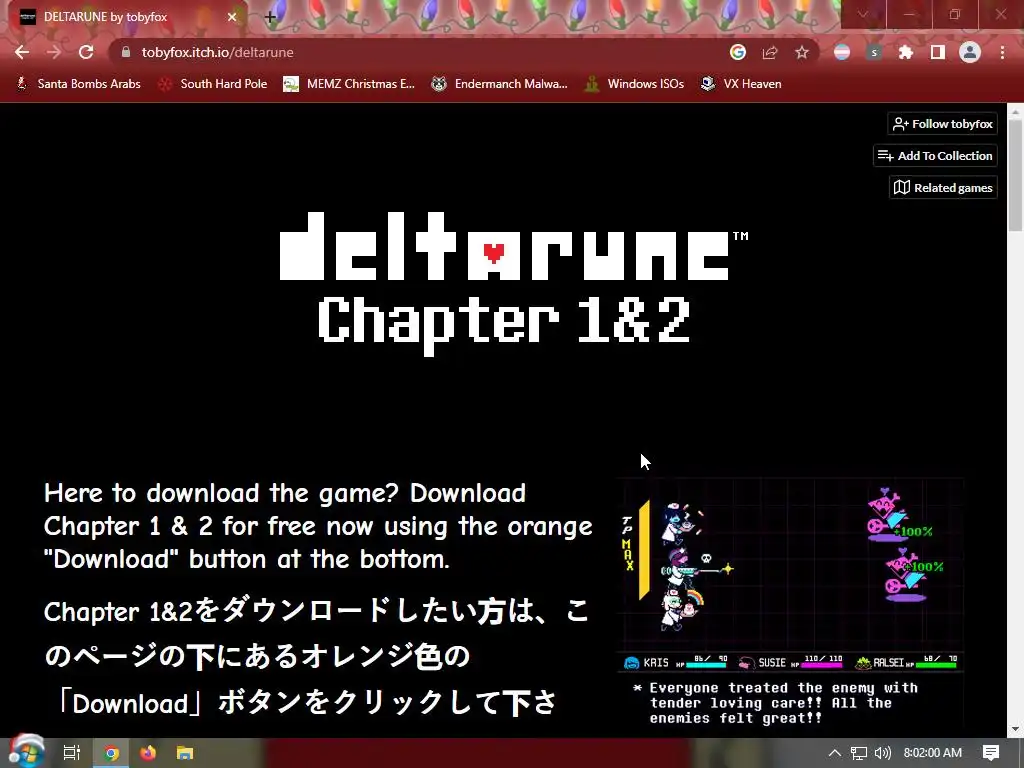The height and width of the screenshot is (768, 1024).
Task: Click the Google icon in the address bar
Action: pyautogui.click(x=737, y=52)
